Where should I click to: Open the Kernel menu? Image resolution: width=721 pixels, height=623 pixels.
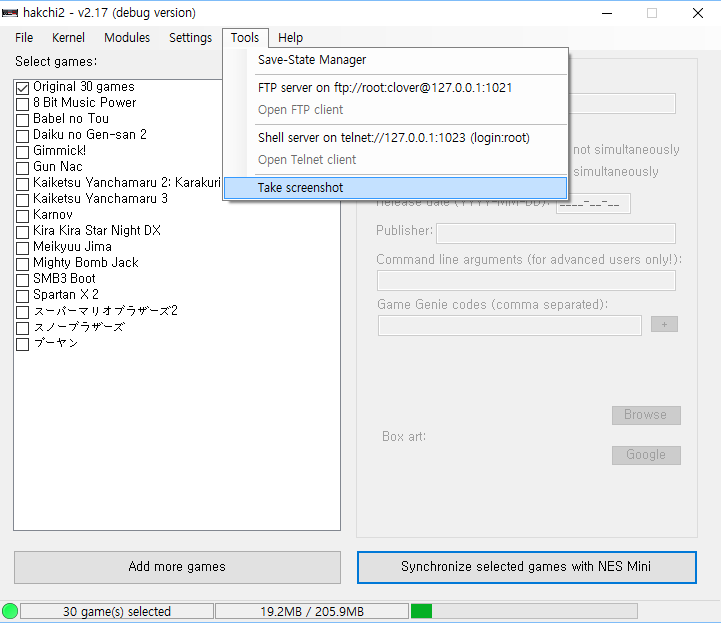[x=68, y=38]
